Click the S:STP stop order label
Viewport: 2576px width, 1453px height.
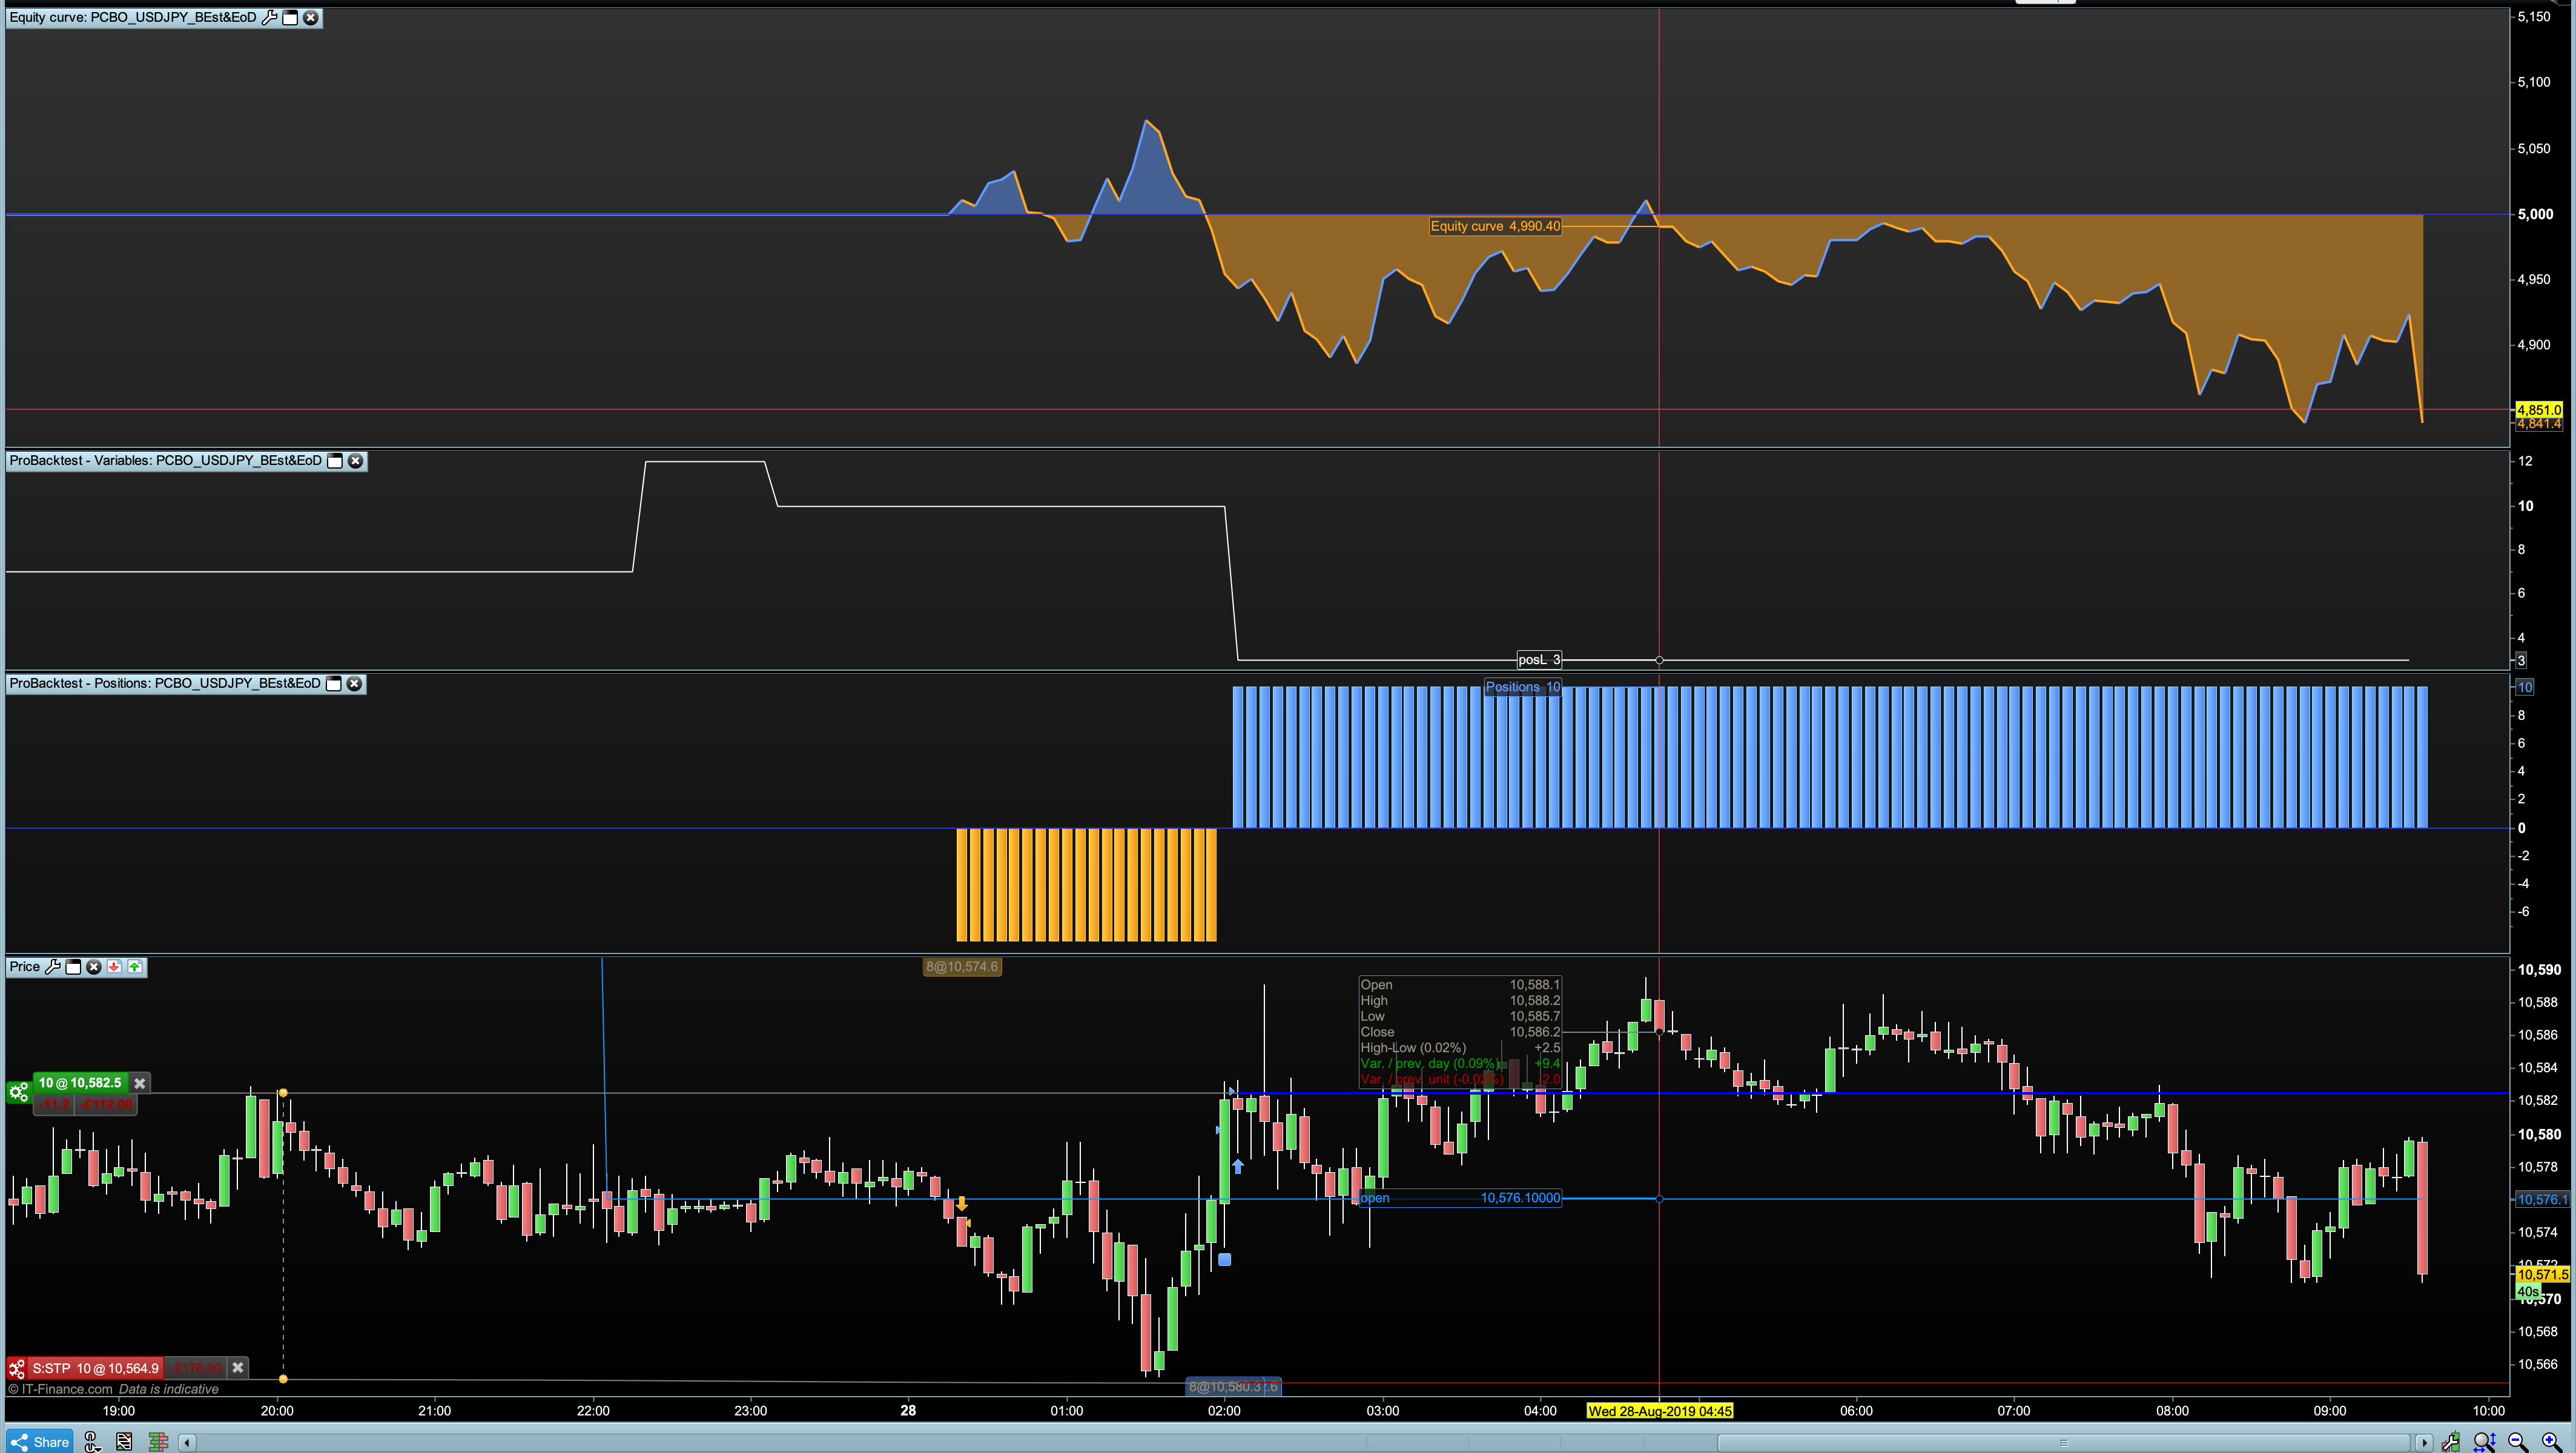pos(95,1367)
